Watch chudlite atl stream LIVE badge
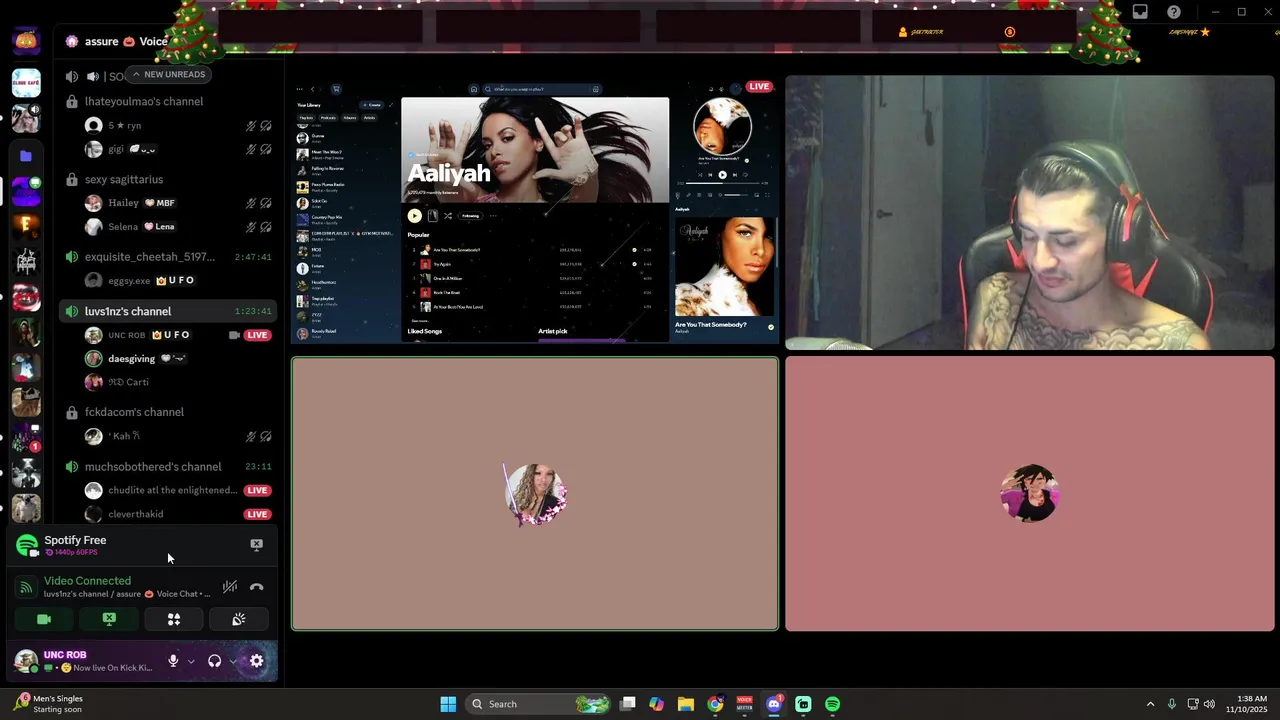This screenshot has height=720, width=1280. 258,490
